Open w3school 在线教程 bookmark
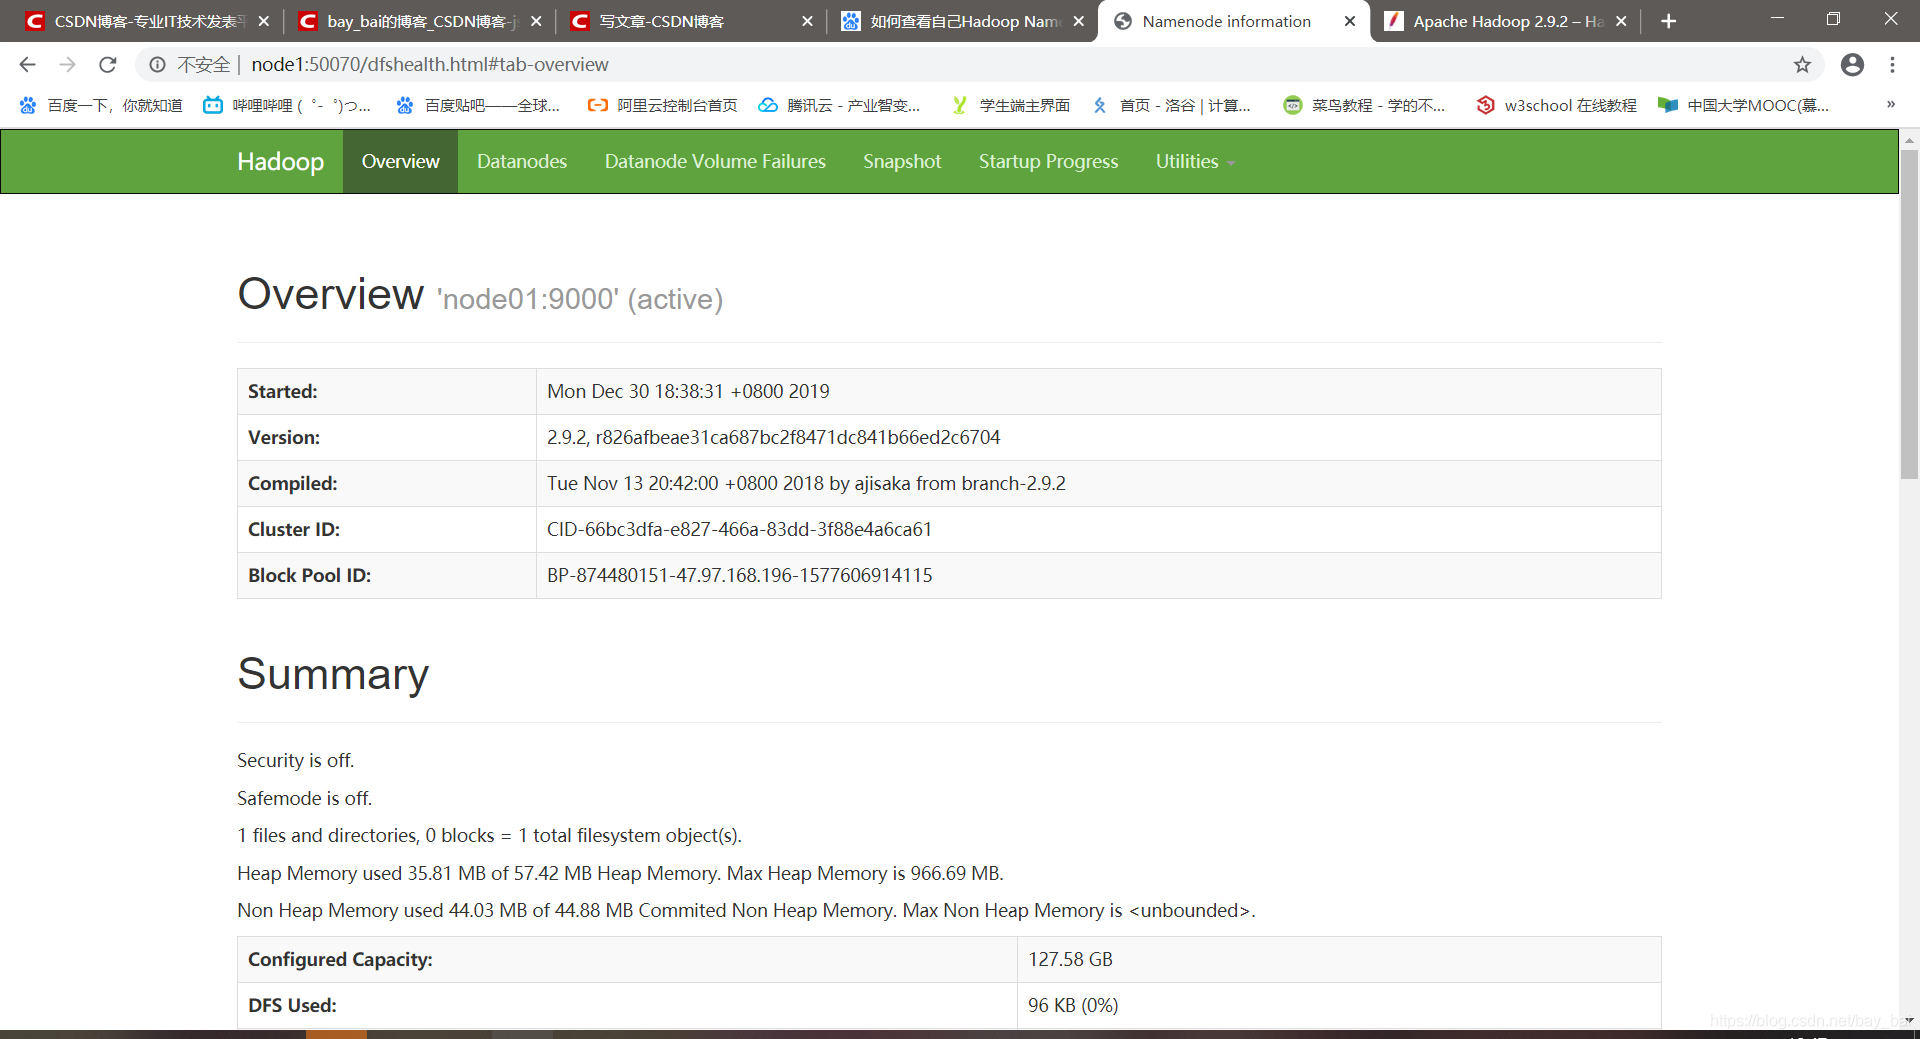The image size is (1920, 1039). [1557, 105]
